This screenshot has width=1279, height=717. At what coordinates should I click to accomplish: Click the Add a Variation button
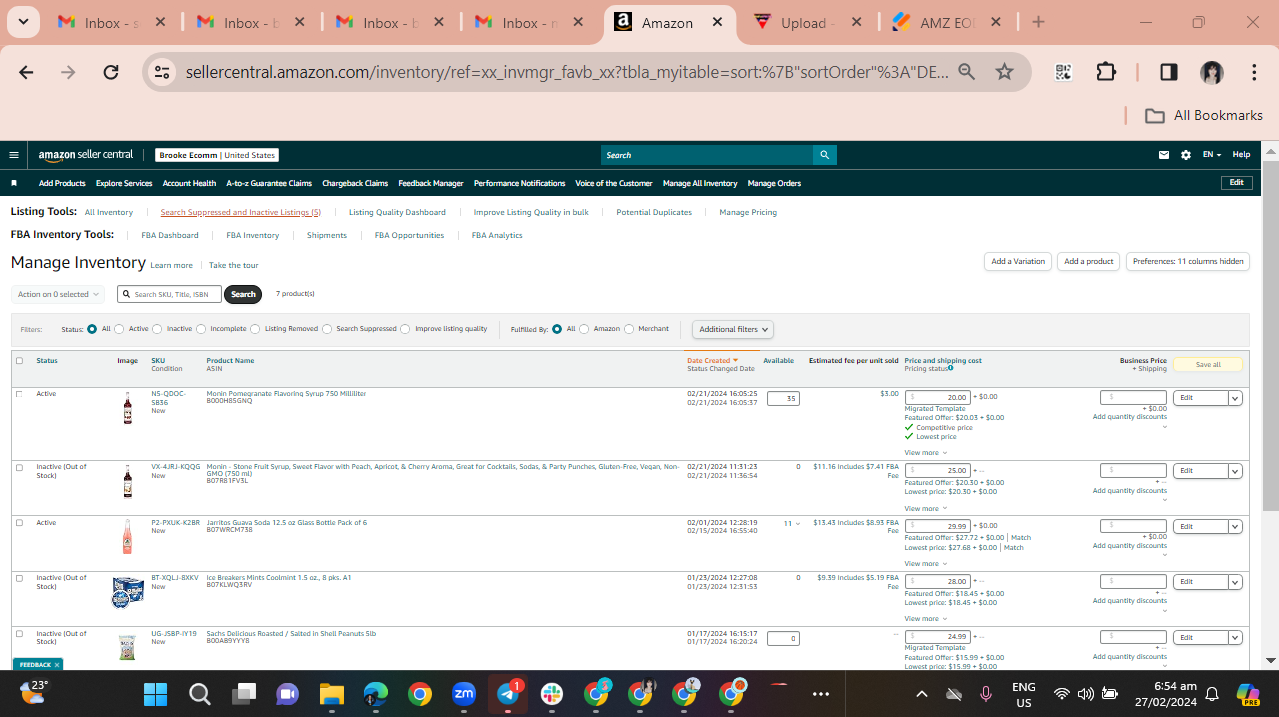tap(1018, 262)
